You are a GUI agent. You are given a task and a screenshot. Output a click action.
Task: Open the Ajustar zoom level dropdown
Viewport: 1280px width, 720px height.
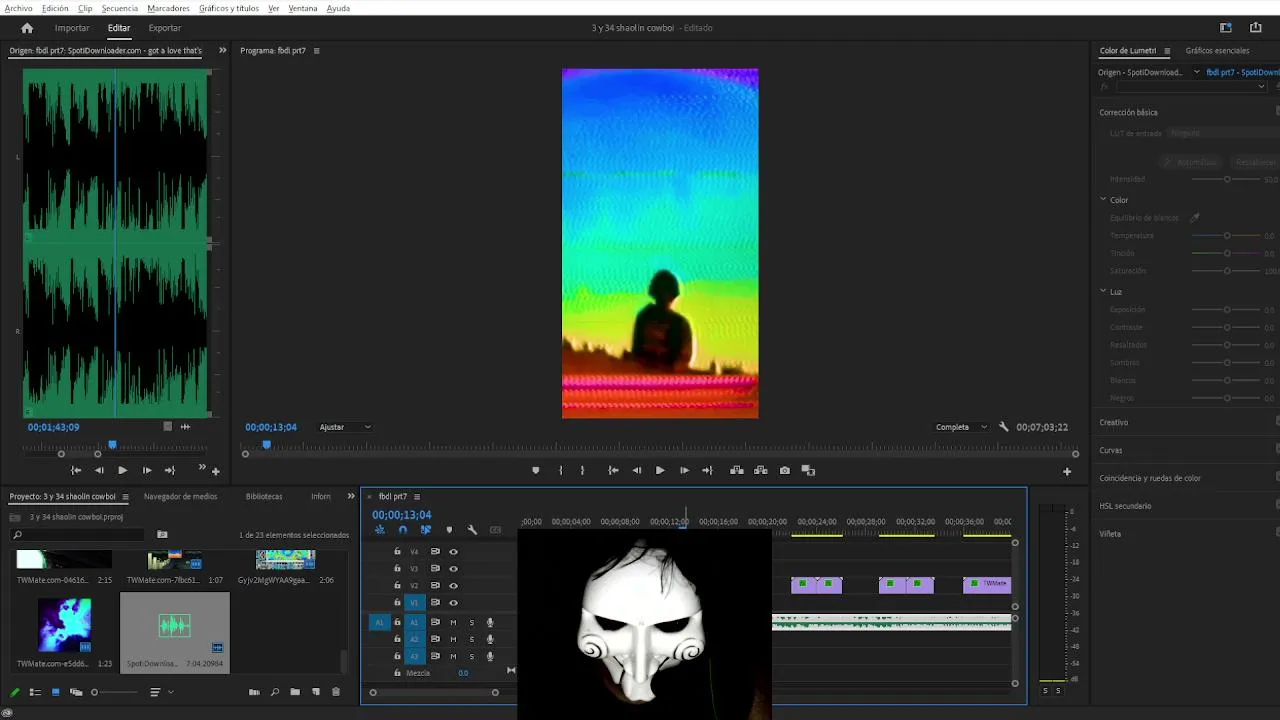(x=345, y=427)
